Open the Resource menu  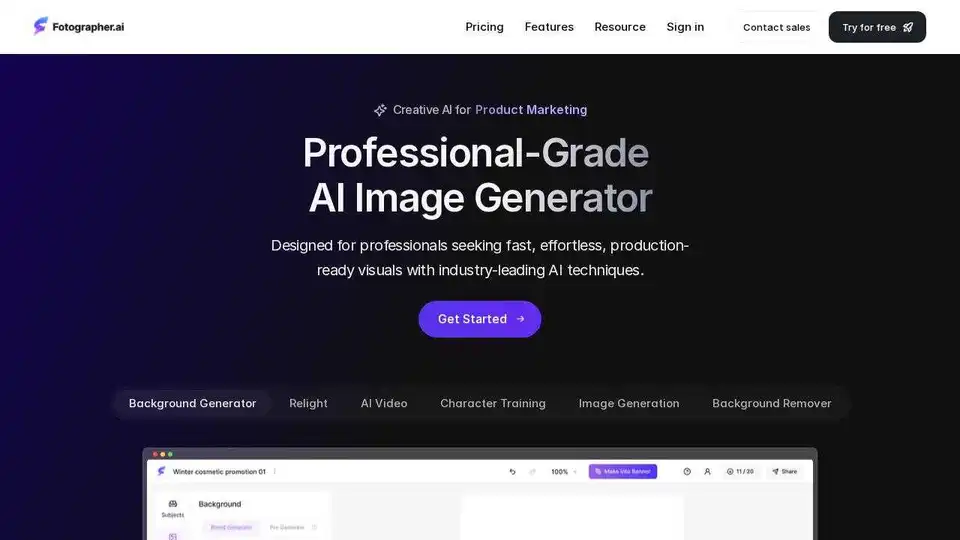(620, 27)
